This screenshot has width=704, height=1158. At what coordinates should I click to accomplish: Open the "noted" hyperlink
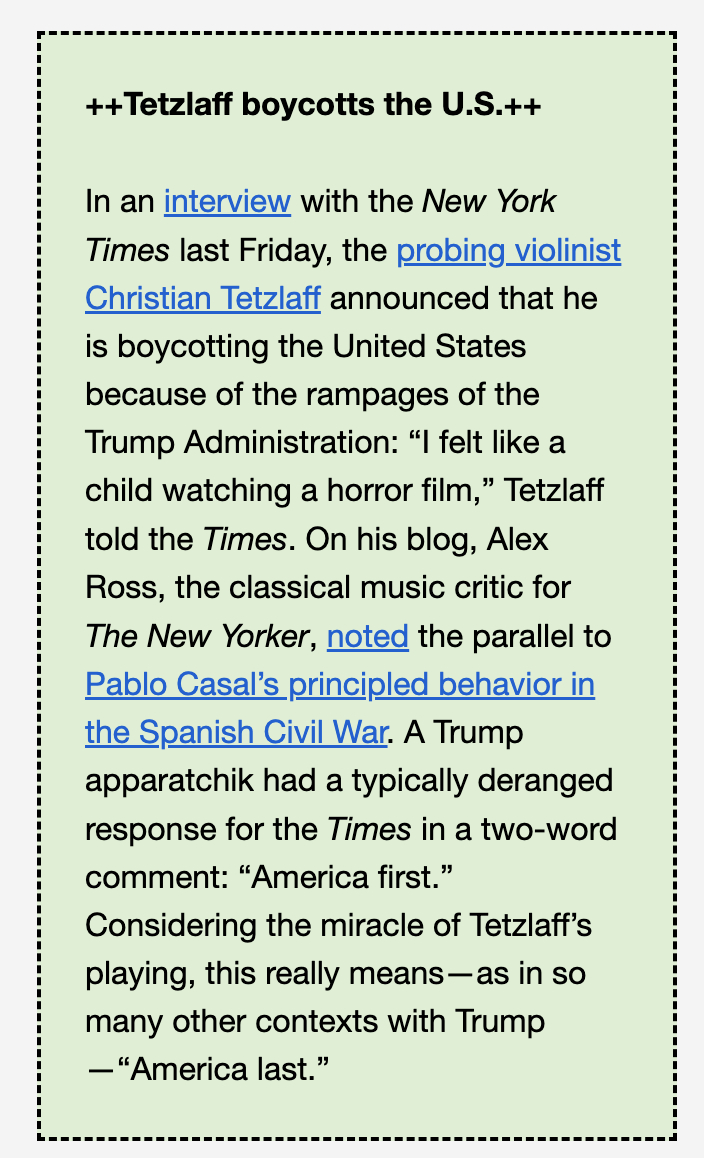pos(368,636)
